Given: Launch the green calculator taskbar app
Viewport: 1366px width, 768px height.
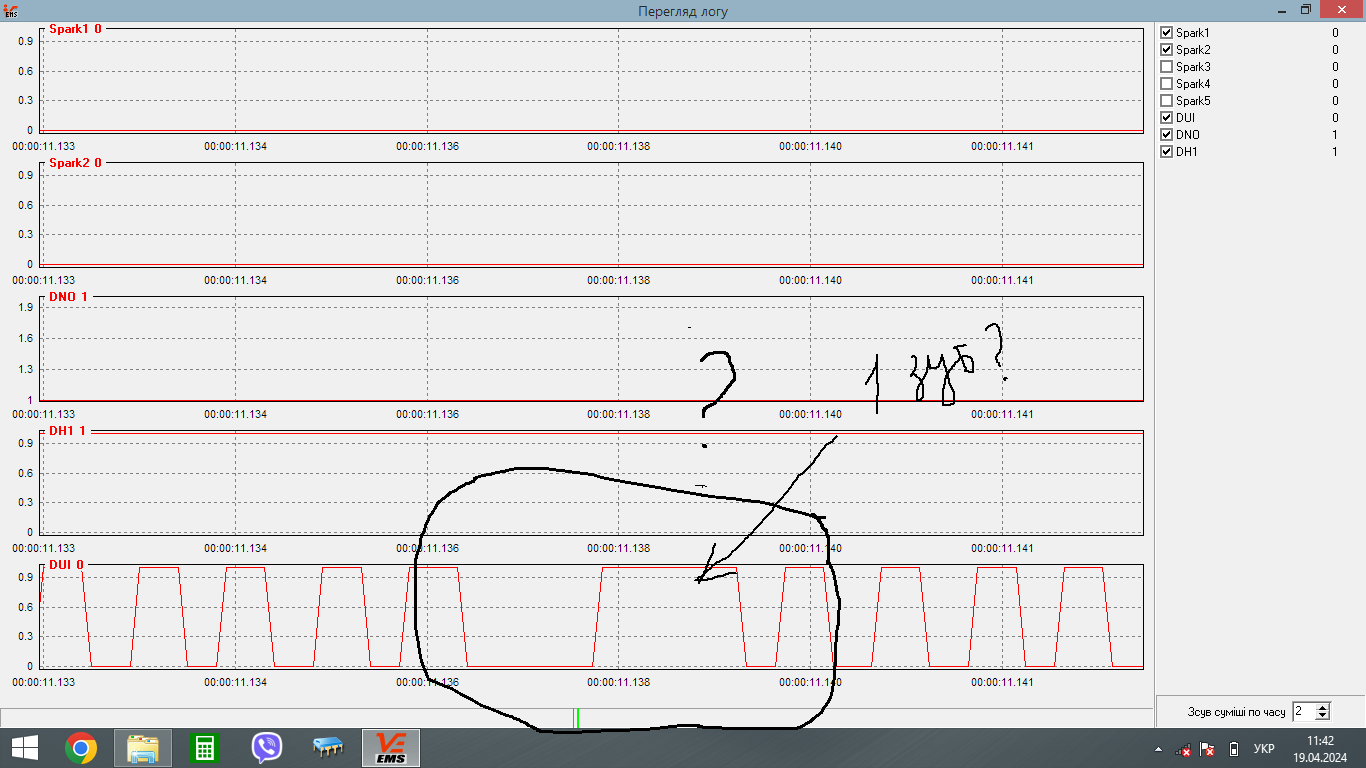Looking at the screenshot, I should point(205,748).
